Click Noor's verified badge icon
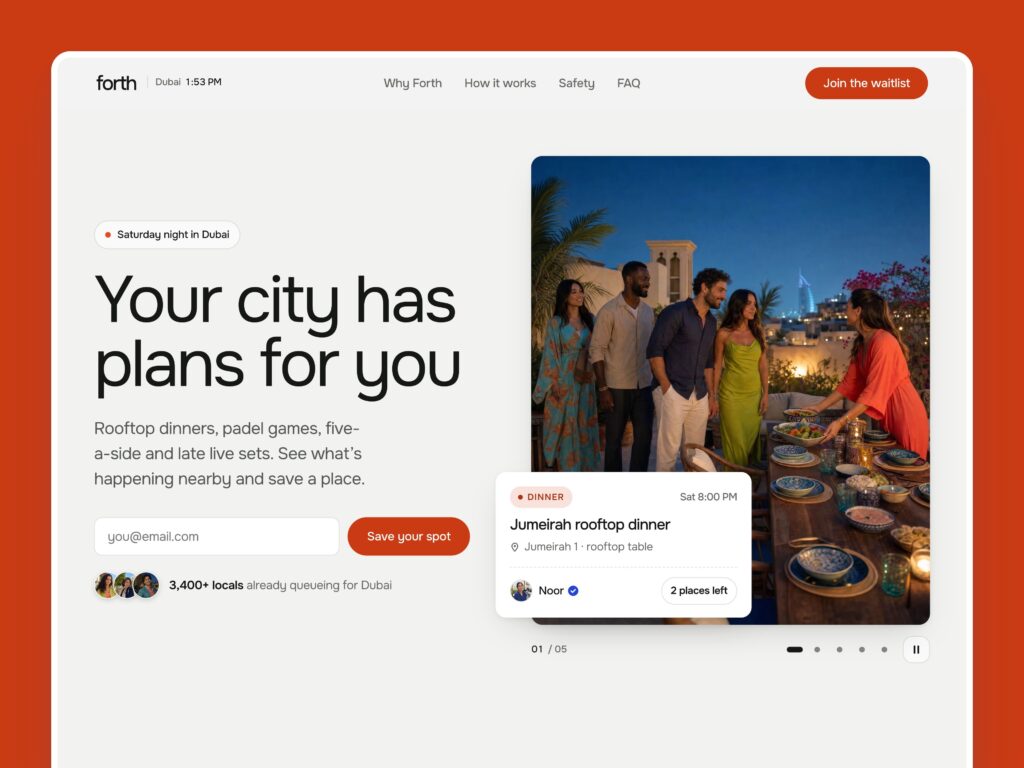The image size is (1024, 768). (573, 591)
